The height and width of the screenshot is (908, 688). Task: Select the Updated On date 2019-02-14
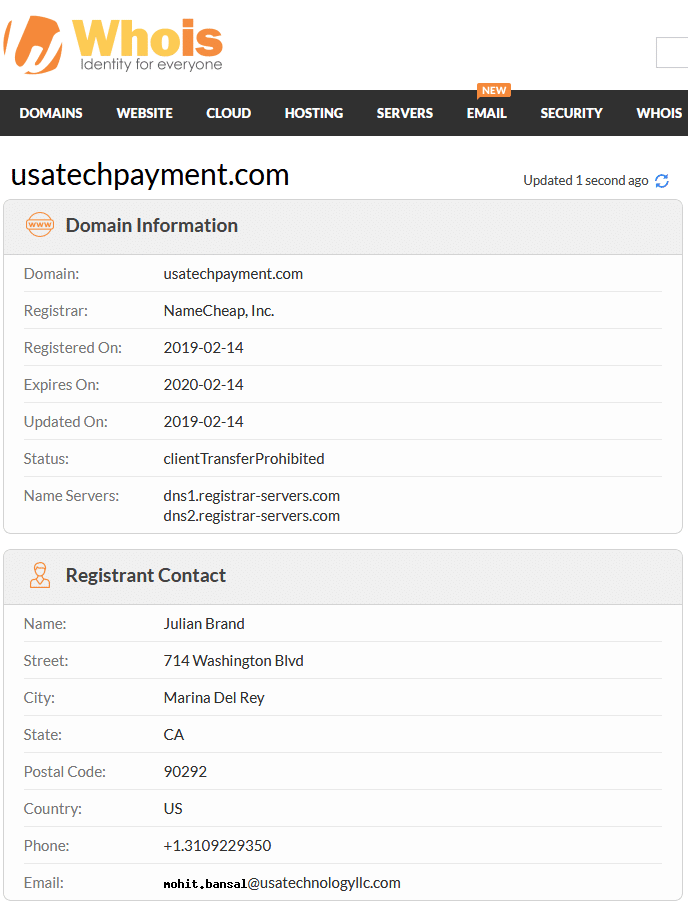(203, 422)
